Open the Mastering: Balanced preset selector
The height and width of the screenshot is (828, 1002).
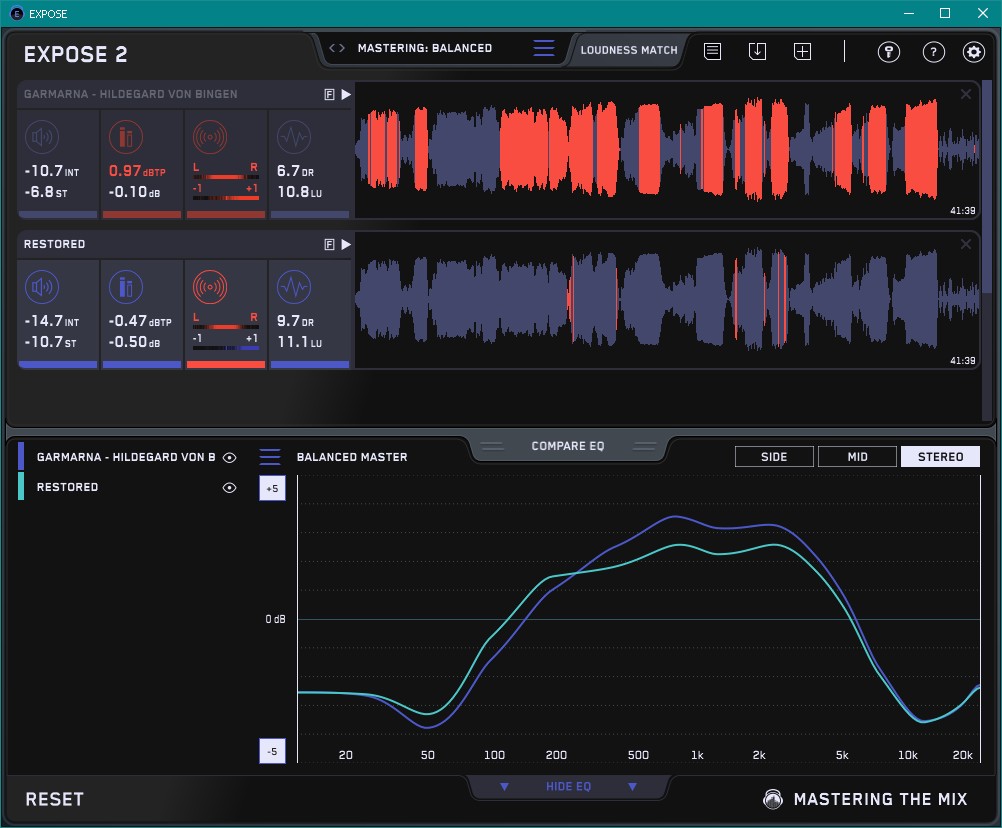424,48
